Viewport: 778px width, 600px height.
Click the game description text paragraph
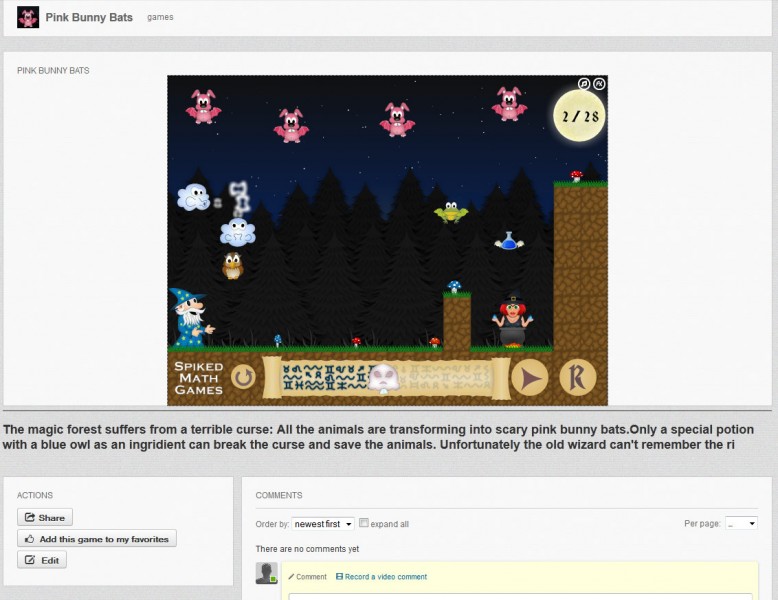coord(379,437)
